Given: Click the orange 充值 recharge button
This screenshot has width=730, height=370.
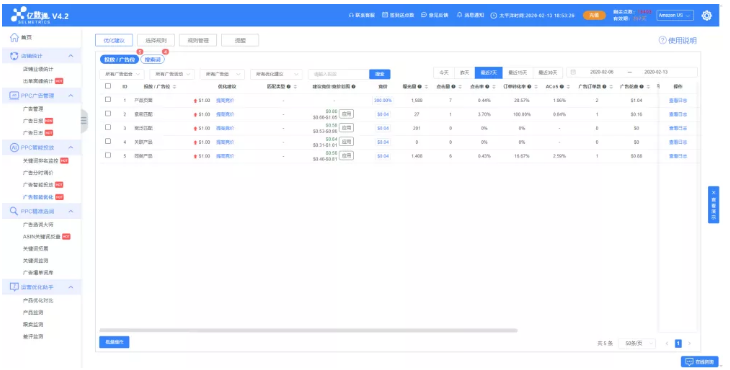Looking at the screenshot, I should pos(594,15).
